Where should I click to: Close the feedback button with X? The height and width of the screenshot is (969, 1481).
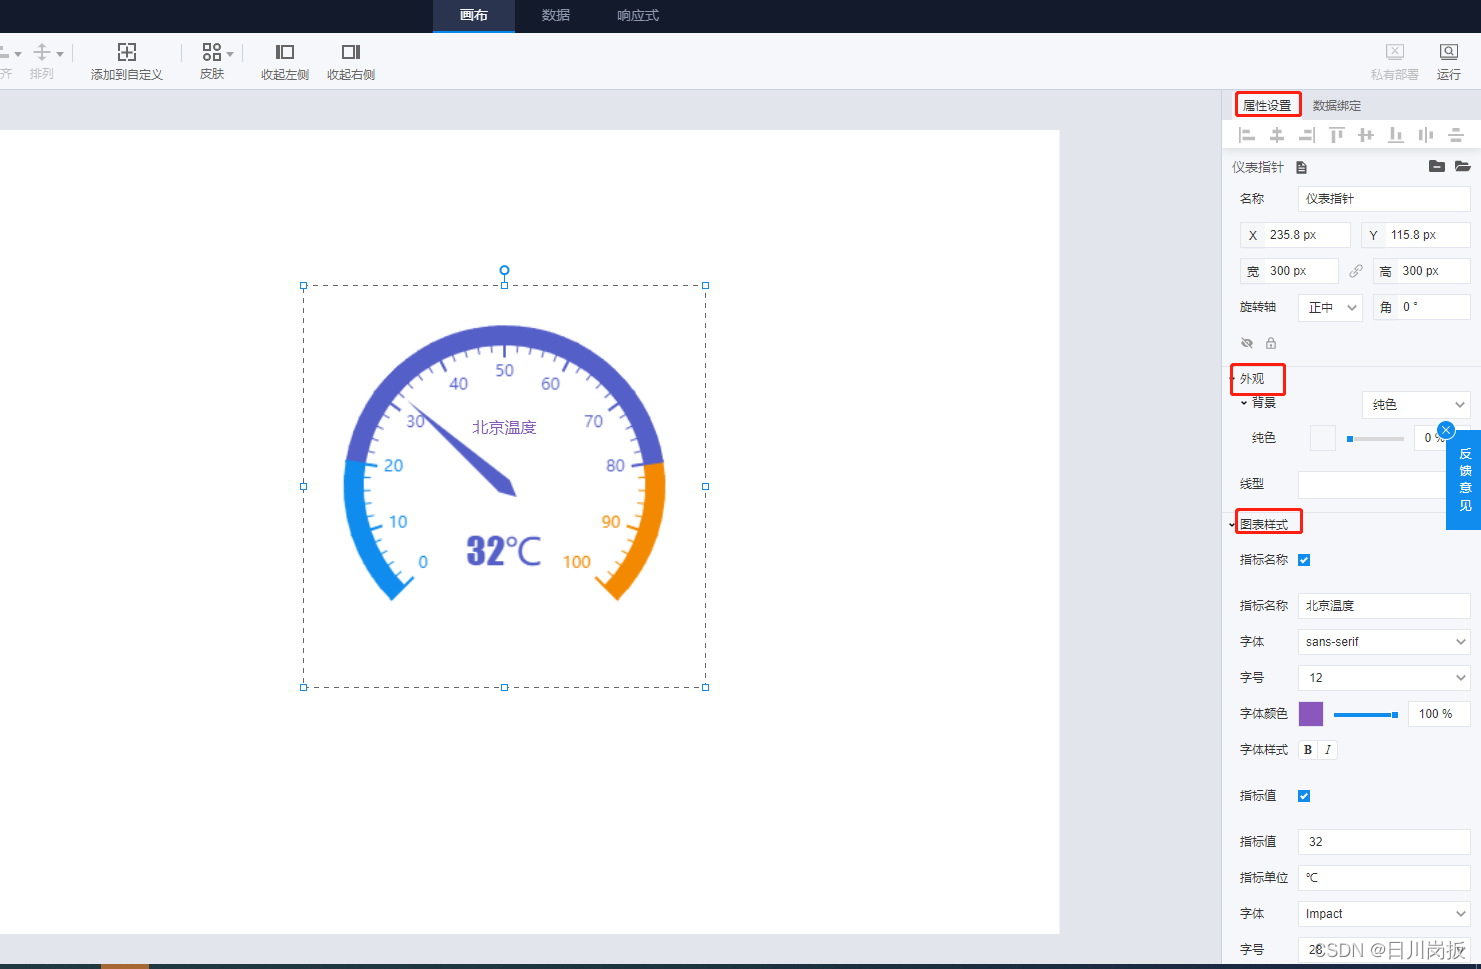pos(1446,431)
